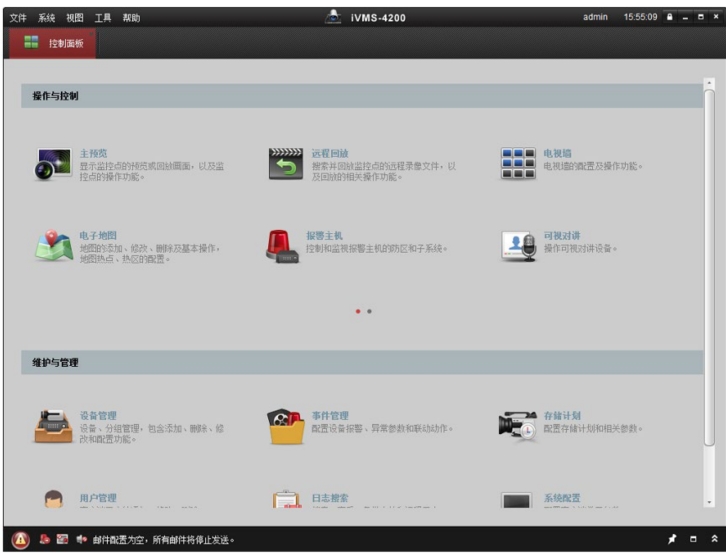The width and height of the screenshot is (726, 553).
Task: Click the 远程回放 link text
Action: click(330, 153)
